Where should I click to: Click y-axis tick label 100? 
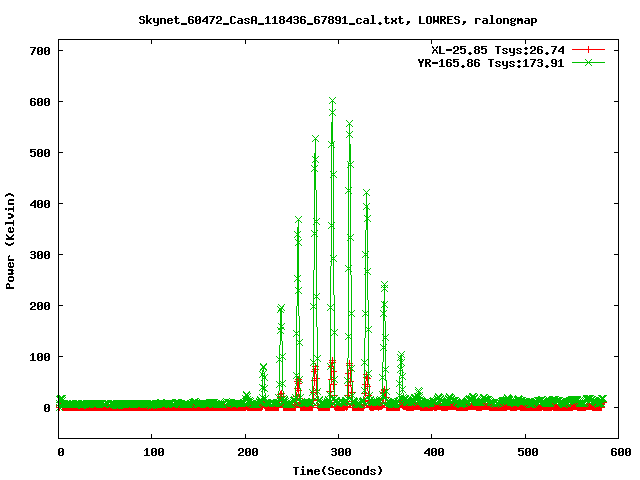click(x=40, y=357)
